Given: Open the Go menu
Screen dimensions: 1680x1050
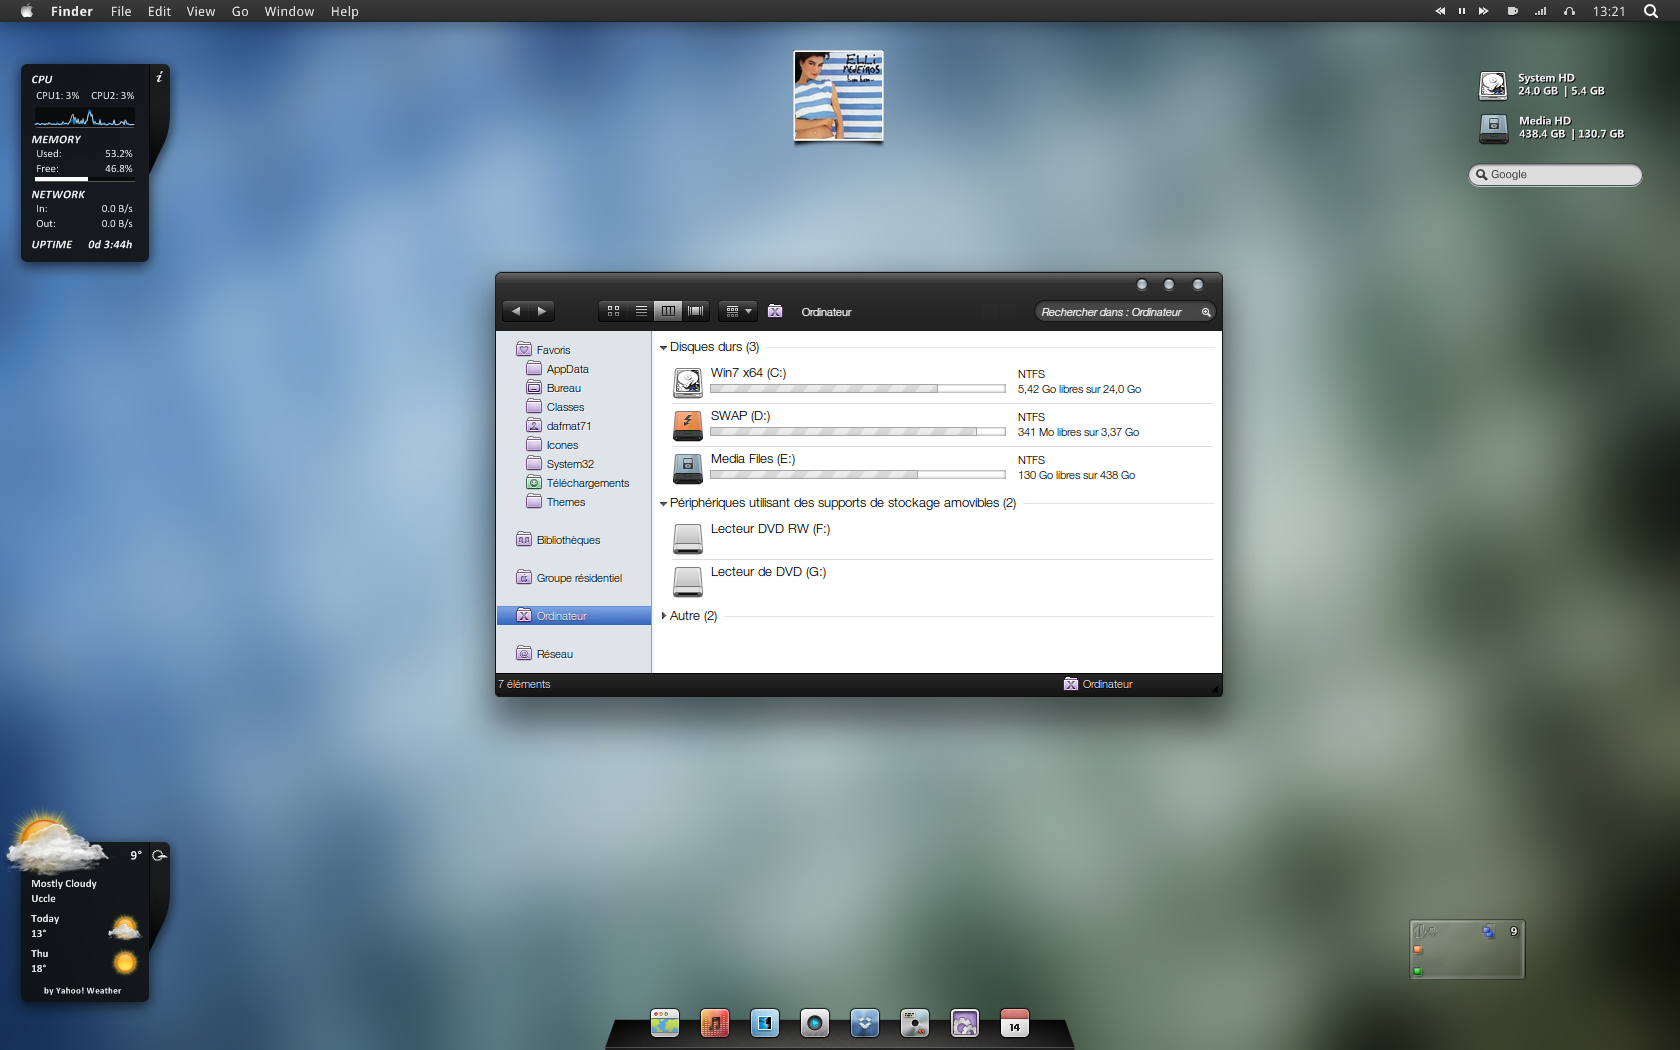Looking at the screenshot, I should pyautogui.click(x=240, y=11).
